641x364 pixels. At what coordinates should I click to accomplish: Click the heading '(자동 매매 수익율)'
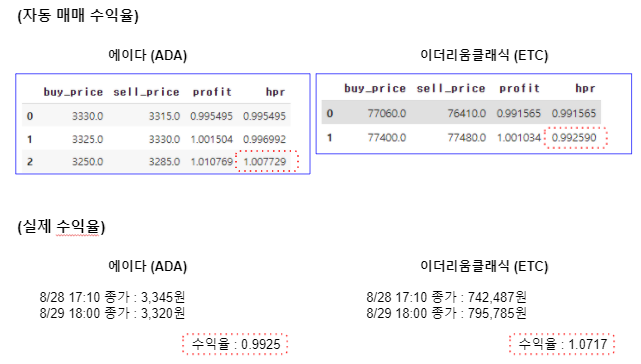coord(78,16)
